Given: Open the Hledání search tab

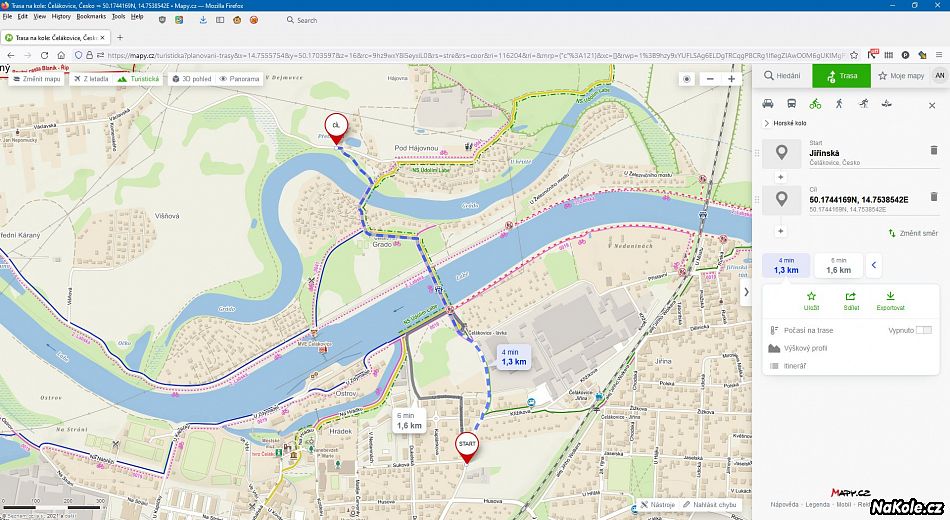Looking at the screenshot, I should 782,76.
